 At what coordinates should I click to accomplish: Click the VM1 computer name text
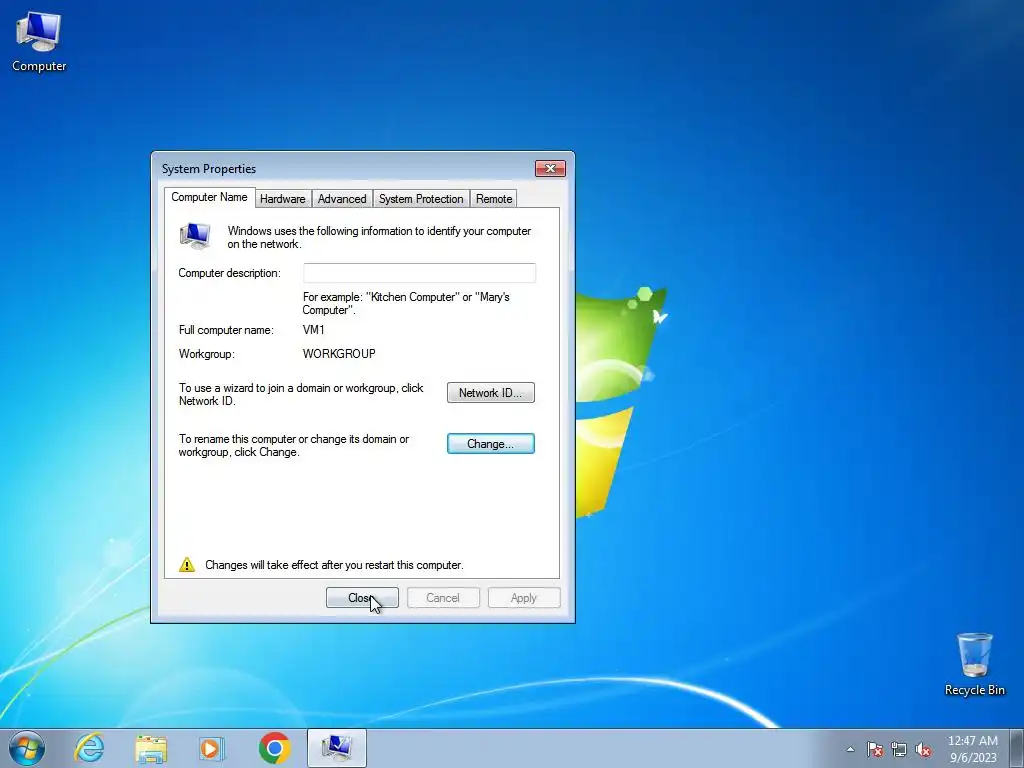click(313, 330)
